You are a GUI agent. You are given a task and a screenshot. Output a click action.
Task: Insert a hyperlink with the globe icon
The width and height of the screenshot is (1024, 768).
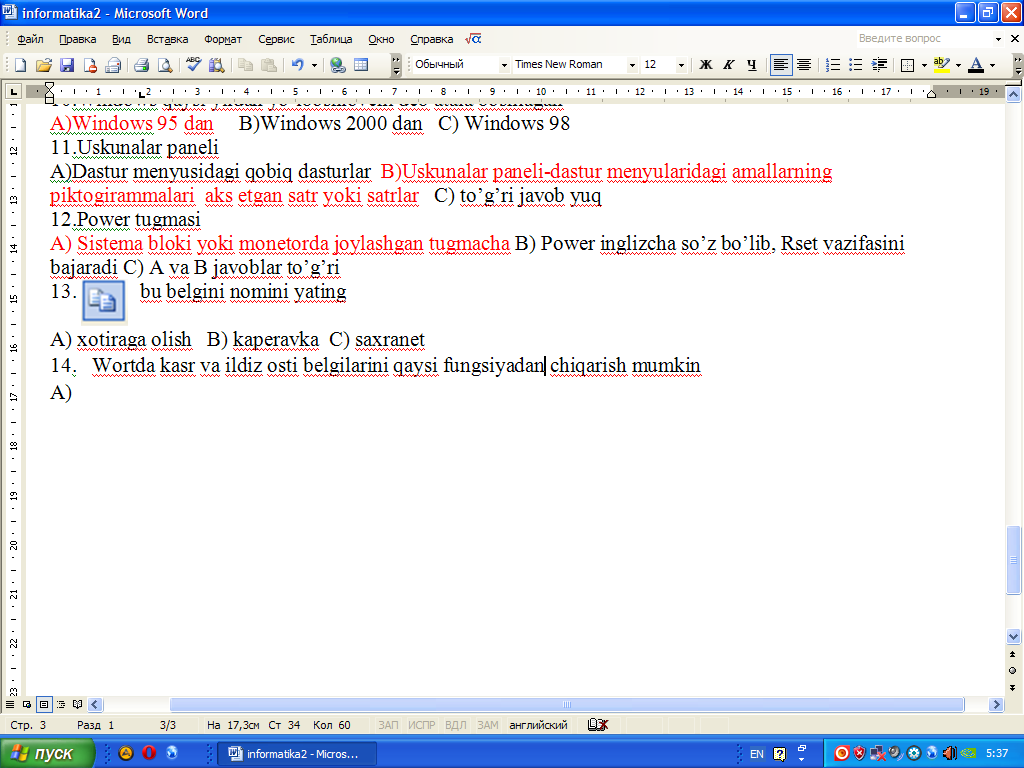[x=338, y=65]
